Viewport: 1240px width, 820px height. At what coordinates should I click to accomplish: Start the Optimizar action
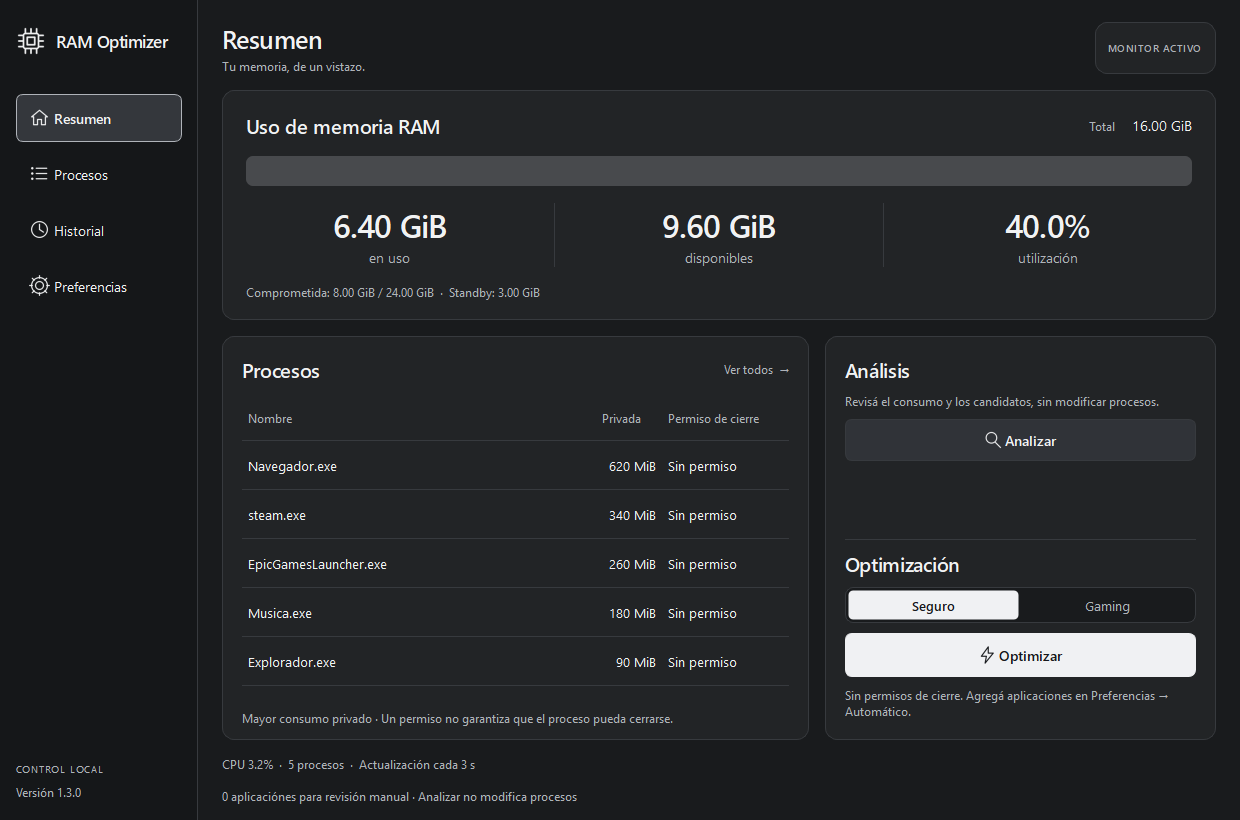1020,656
